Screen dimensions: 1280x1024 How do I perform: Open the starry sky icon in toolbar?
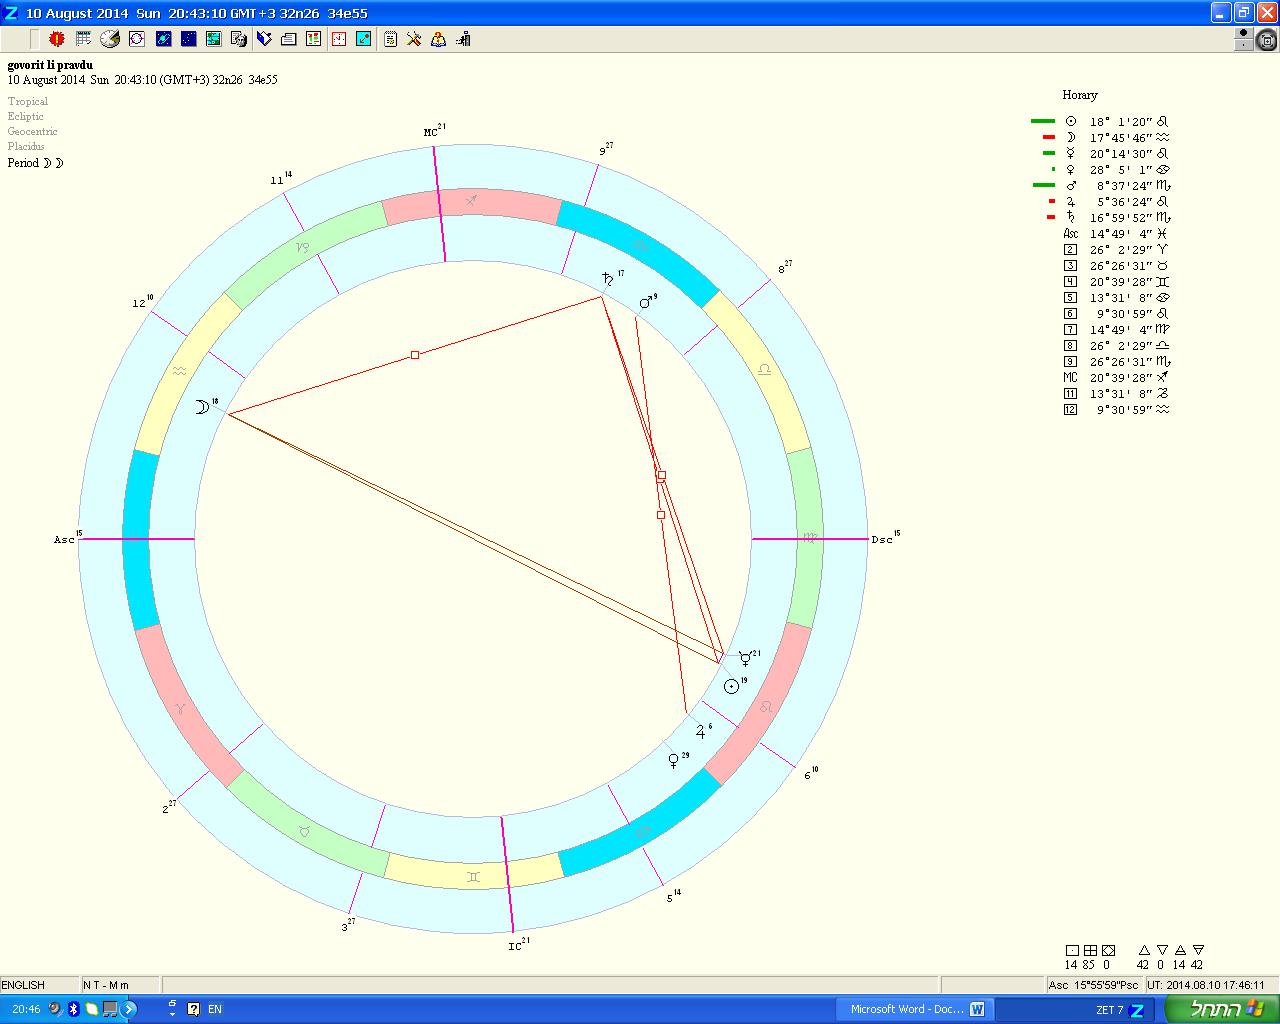point(188,39)
